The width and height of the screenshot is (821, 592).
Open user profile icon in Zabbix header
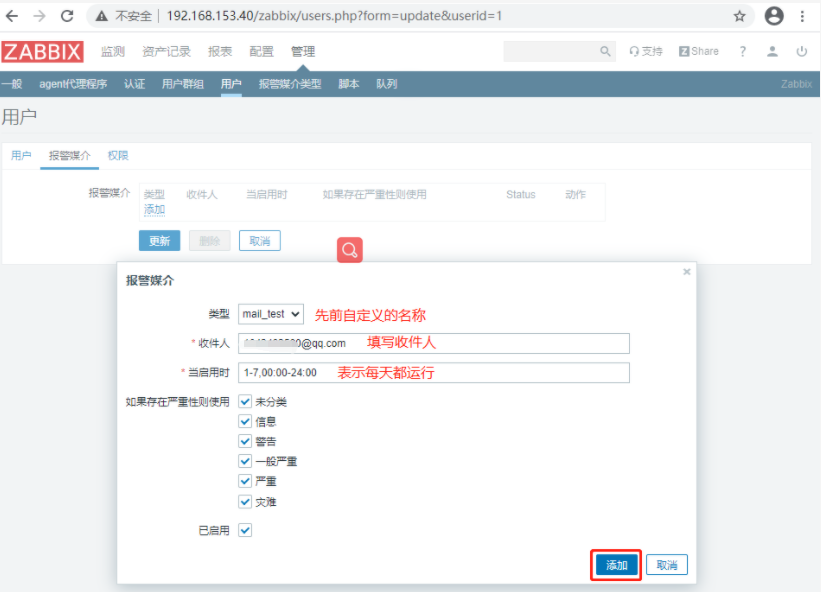point(772,51)
